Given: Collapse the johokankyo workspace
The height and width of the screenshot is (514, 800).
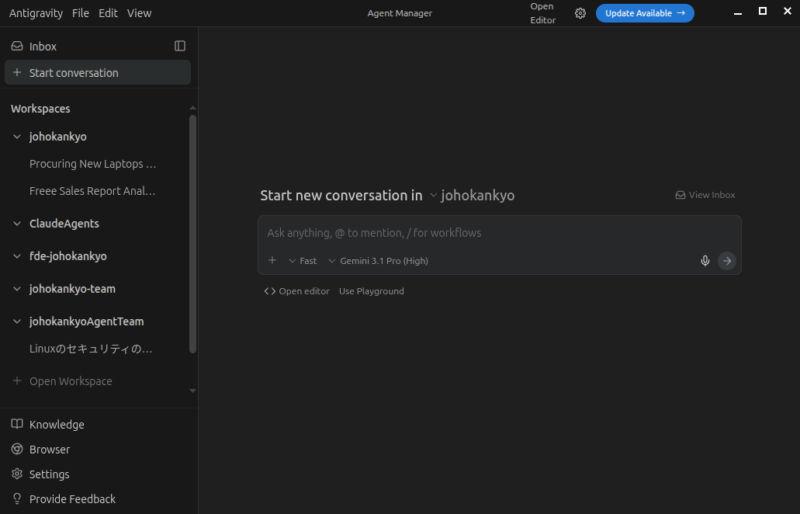Looking at the screenshot, I should click(x=17, y=137).
